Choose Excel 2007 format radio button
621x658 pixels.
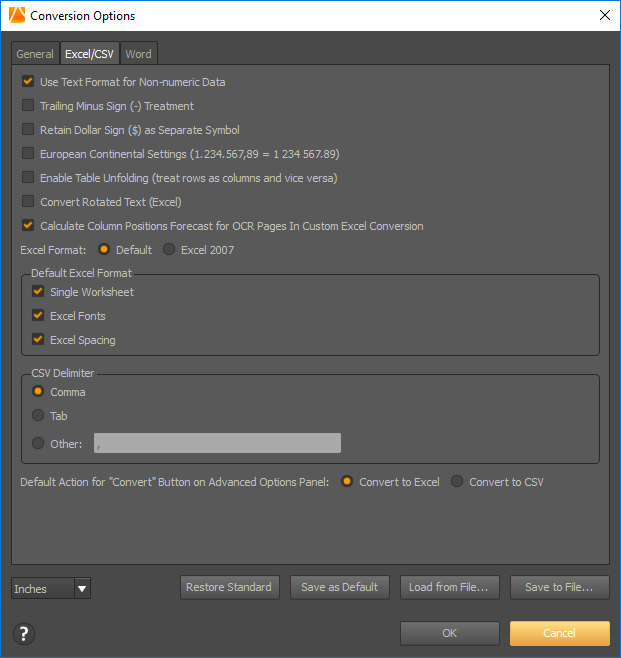coord(169,249)
